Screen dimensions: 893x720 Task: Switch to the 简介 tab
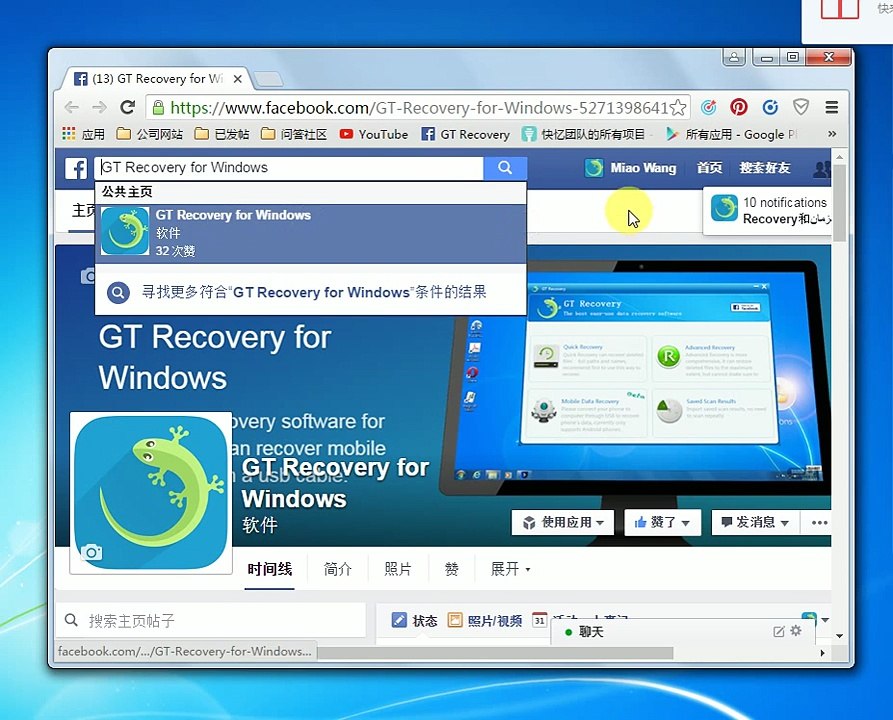click(x=338, y=569)
